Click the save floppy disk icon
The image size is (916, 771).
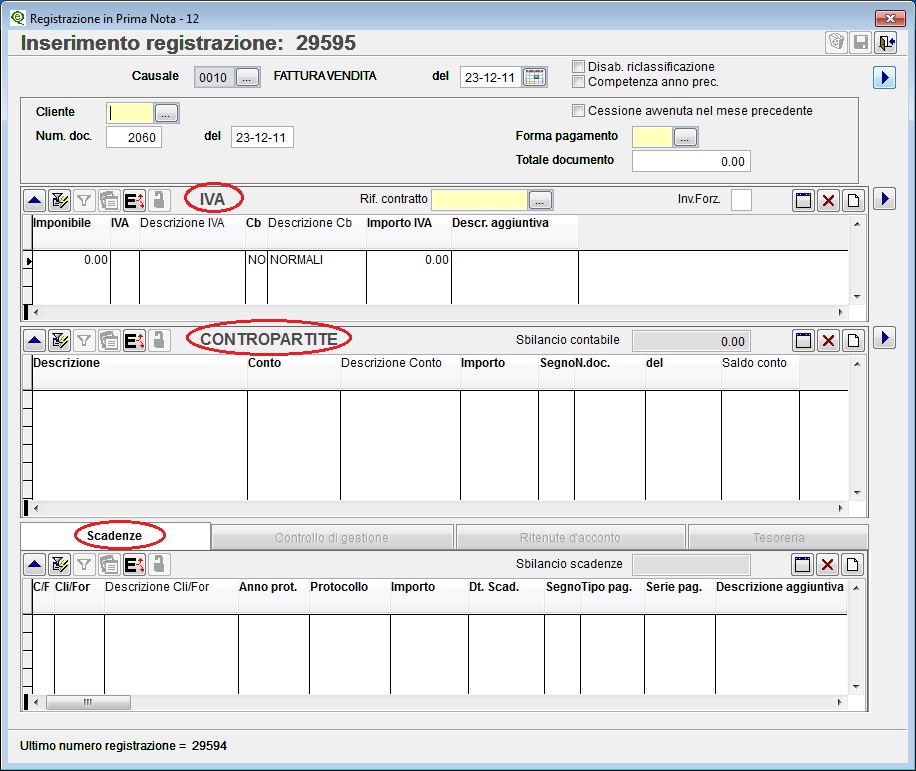(x=861, y=43)
